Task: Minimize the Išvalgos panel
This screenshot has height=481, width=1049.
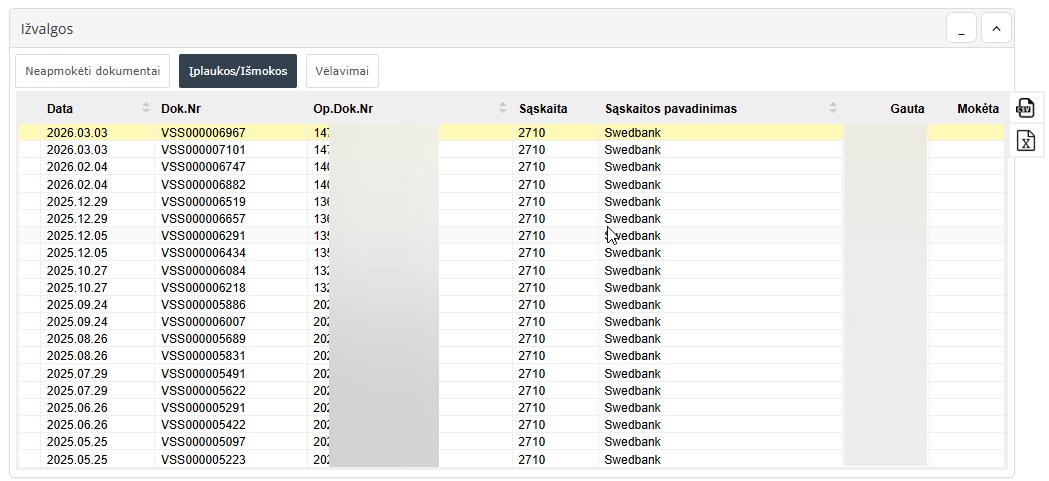Action: tap(961, 29)
